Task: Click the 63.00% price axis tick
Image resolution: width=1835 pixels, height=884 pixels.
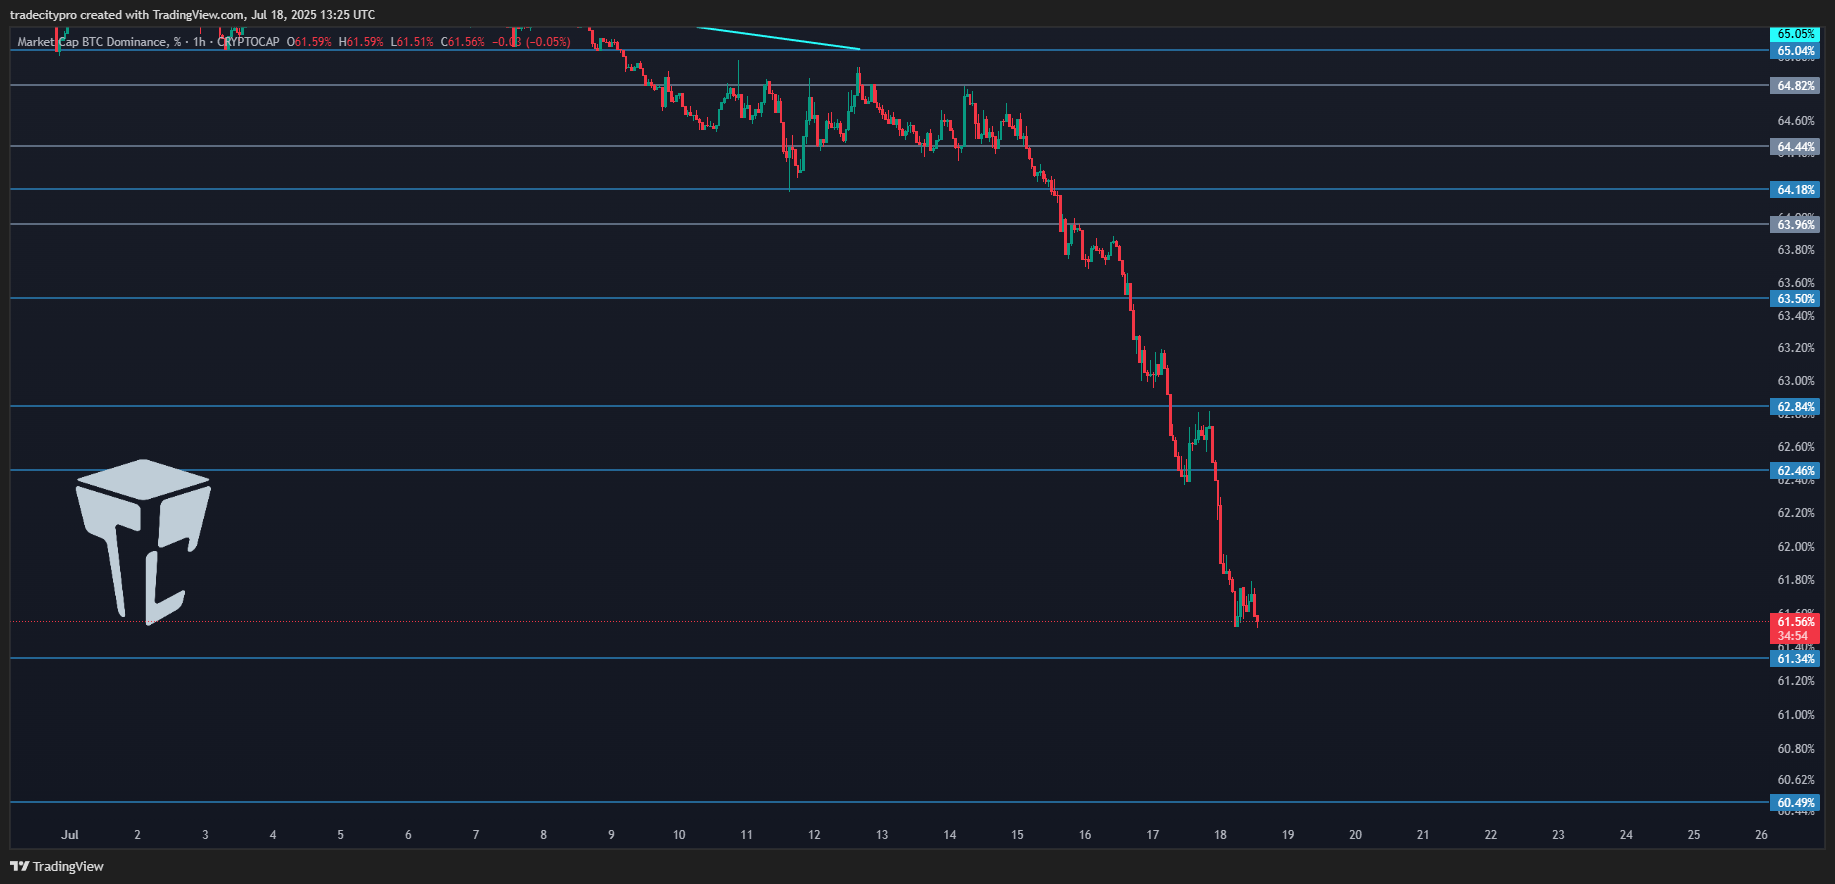Action: [1795, 381]
